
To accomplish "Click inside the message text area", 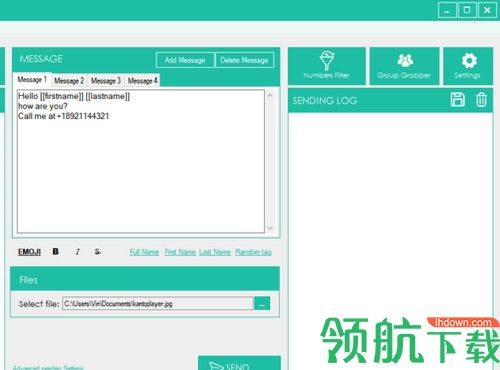I will (141, 161).
